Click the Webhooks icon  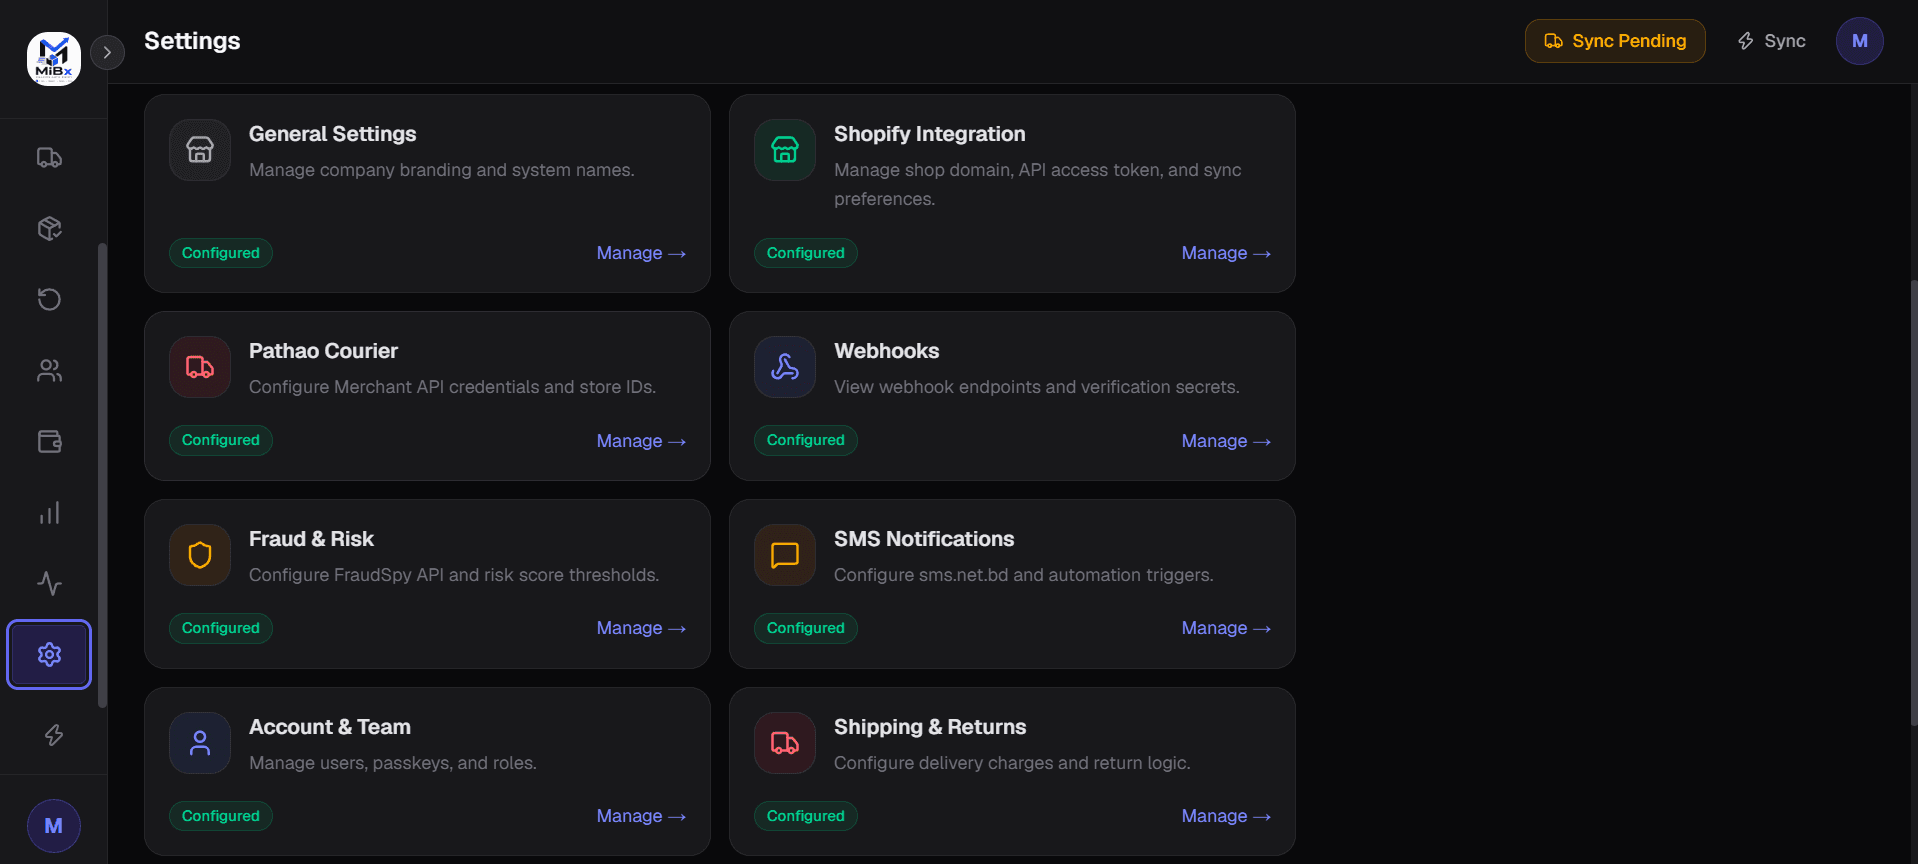tap(785, 367)
